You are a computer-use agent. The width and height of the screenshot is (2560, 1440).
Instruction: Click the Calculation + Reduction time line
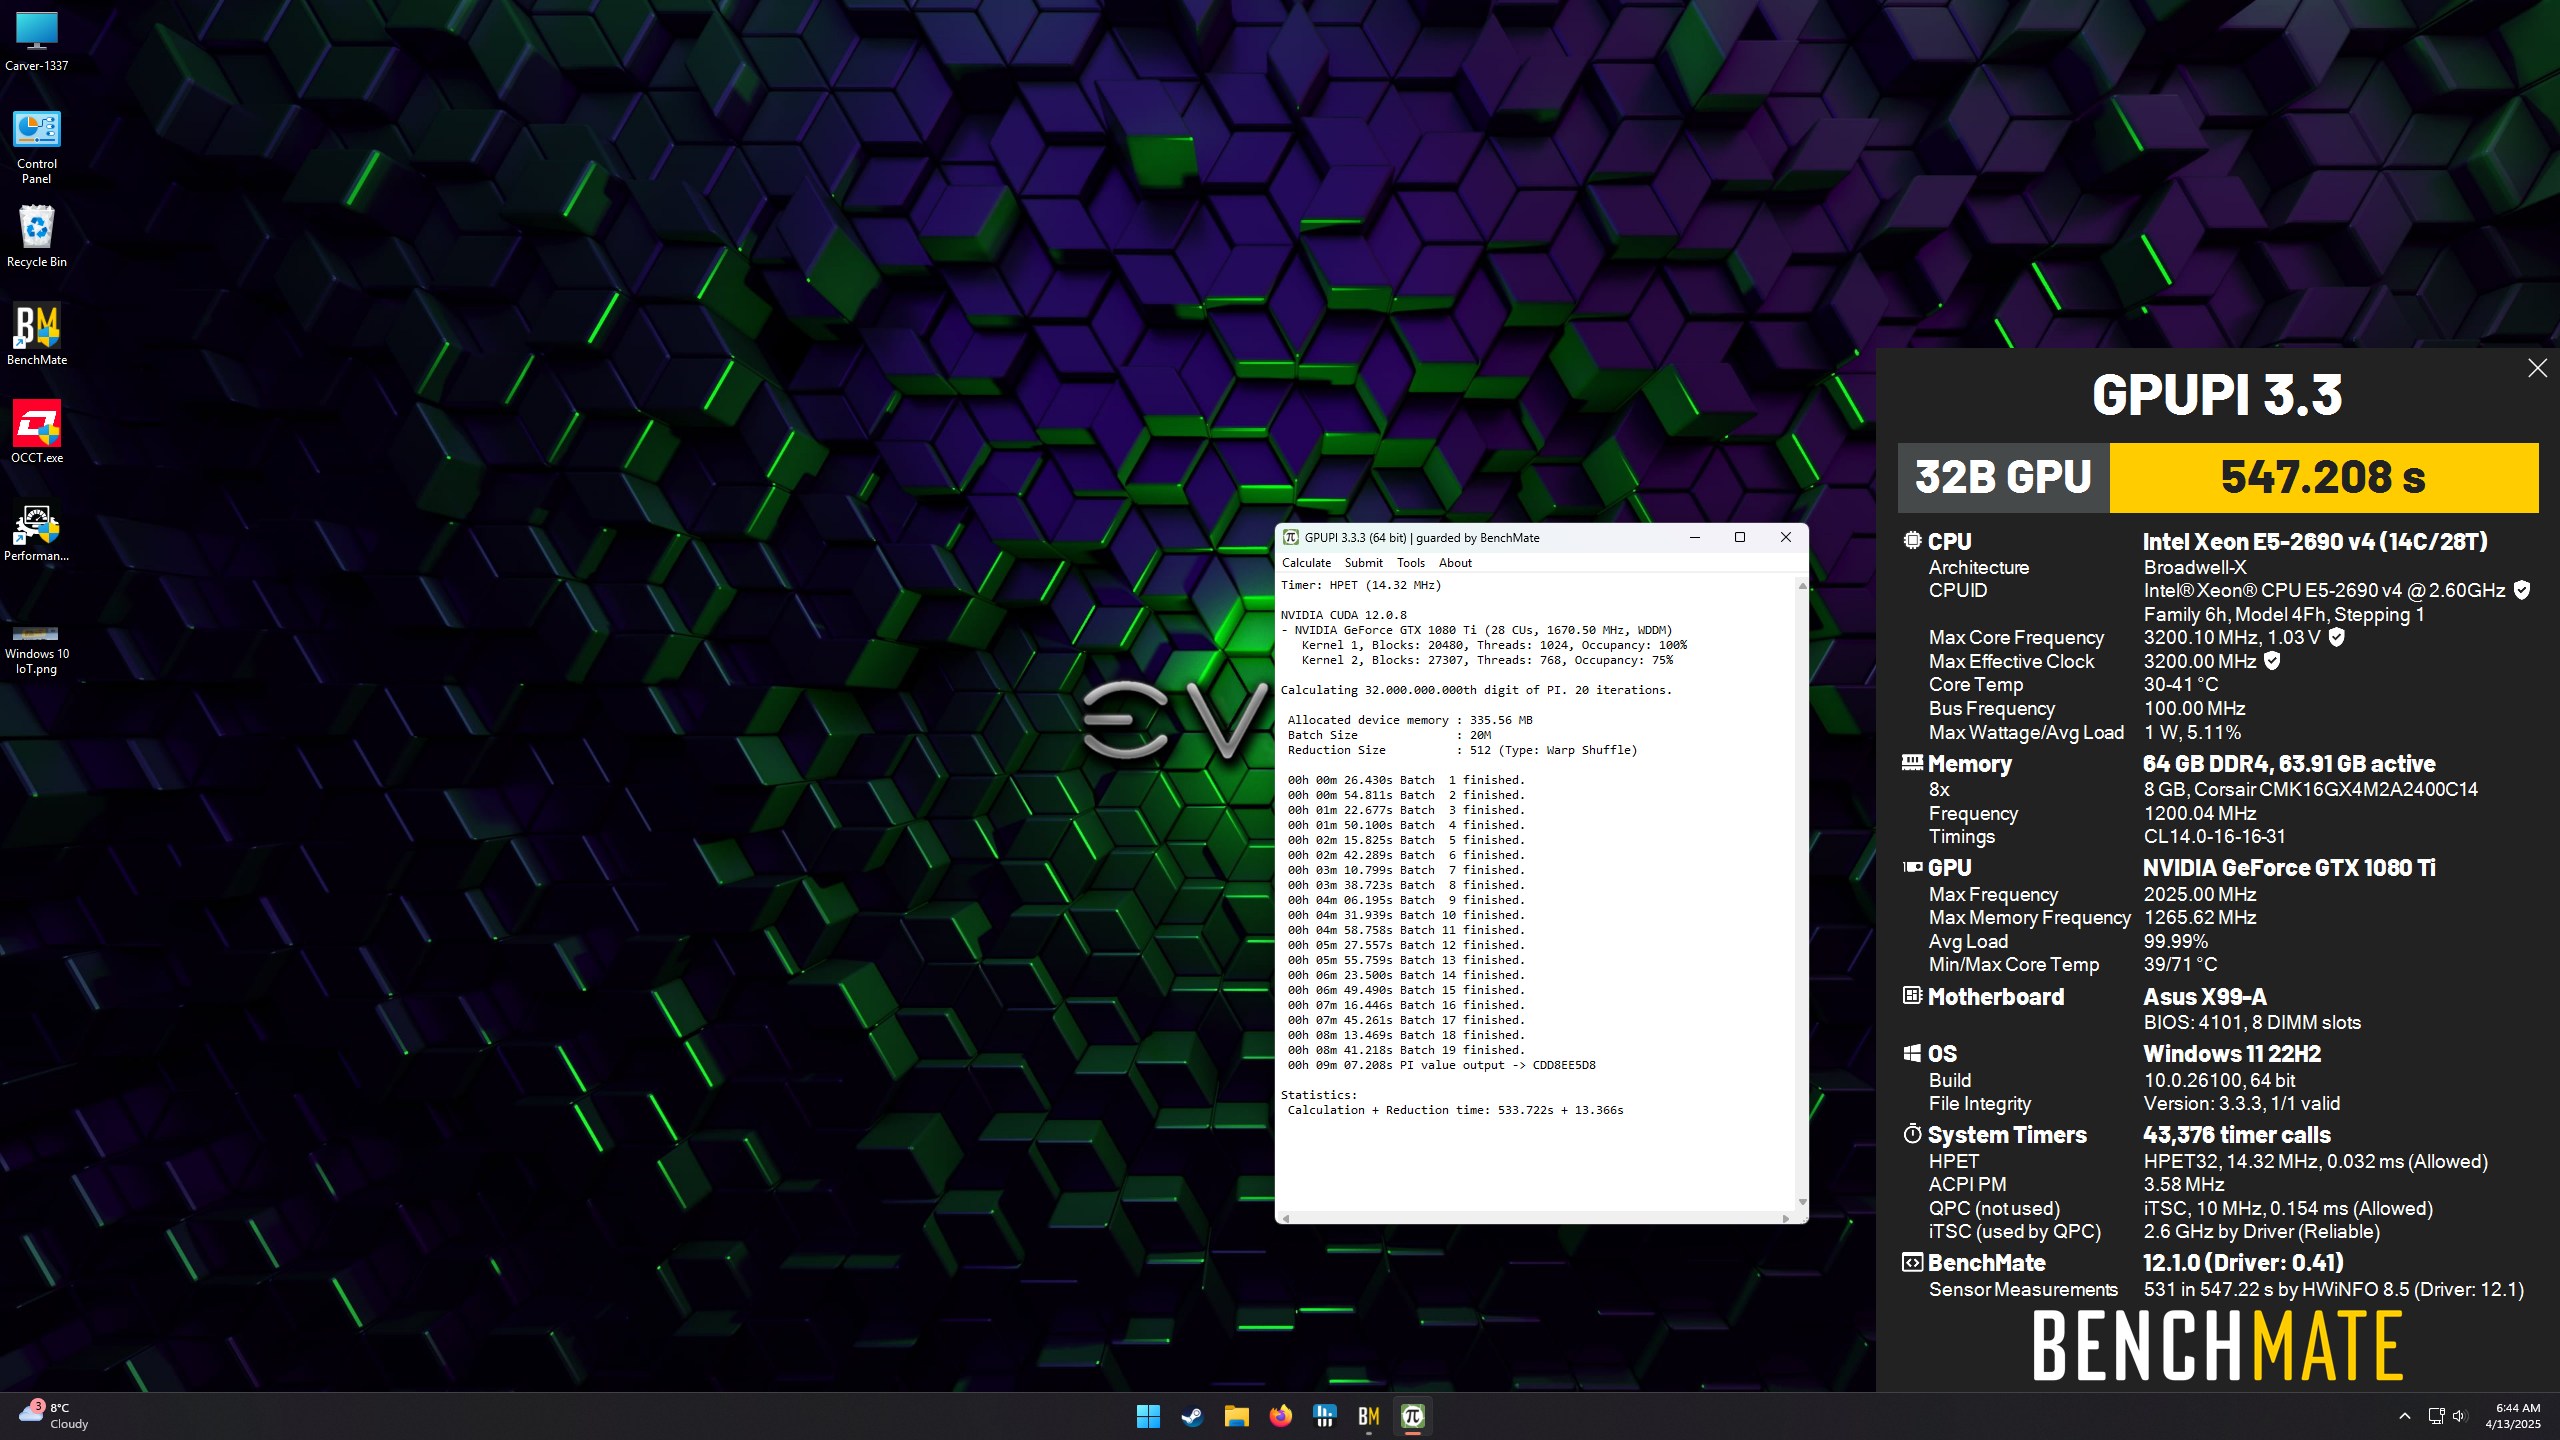(x=1455, y=1110)
